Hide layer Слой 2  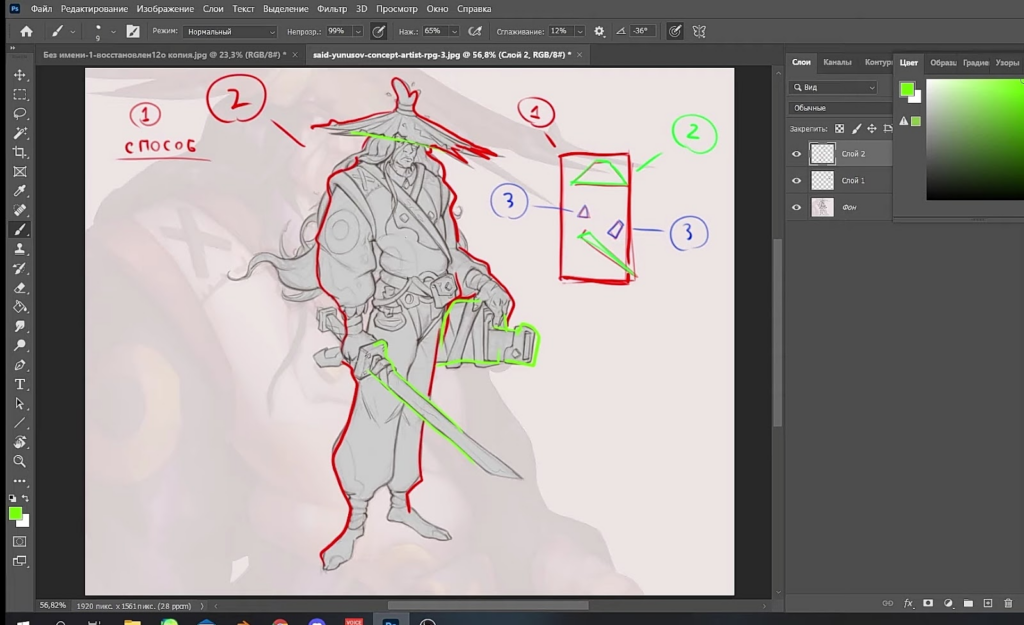coord(796,154)
